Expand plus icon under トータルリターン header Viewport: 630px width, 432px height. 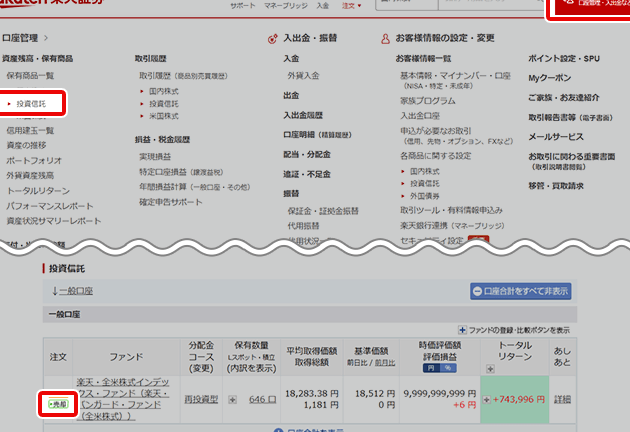[x=490, y=369]
